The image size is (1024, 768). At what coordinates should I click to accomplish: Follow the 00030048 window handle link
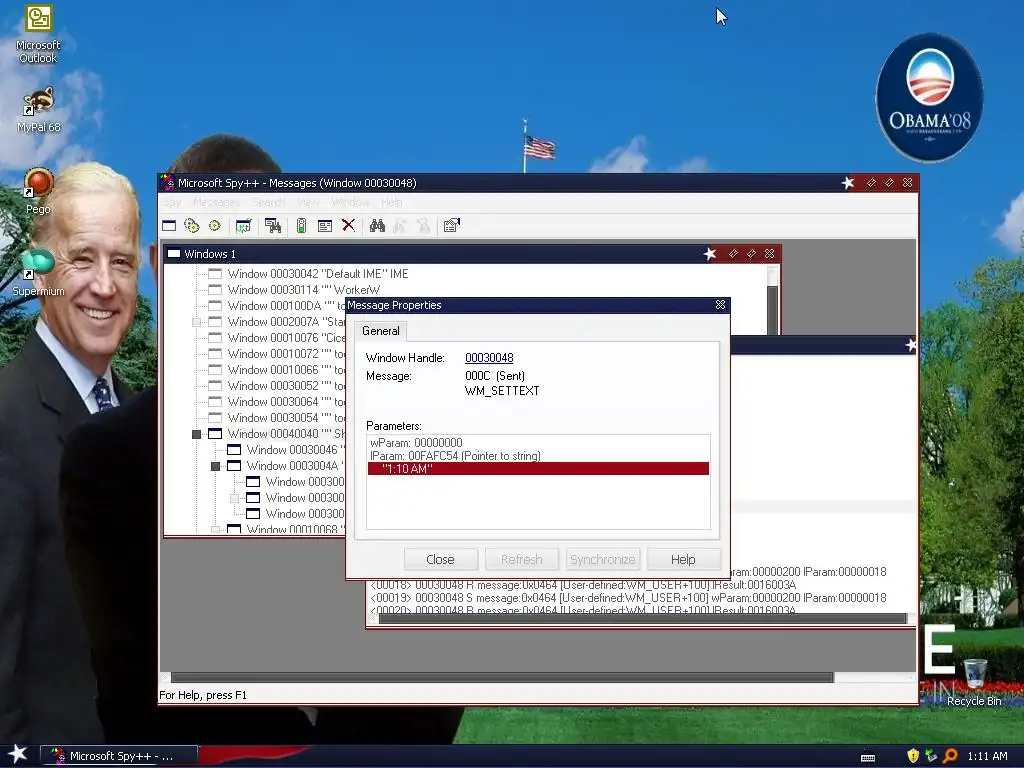pyautogui.click(x=489, y=358)
